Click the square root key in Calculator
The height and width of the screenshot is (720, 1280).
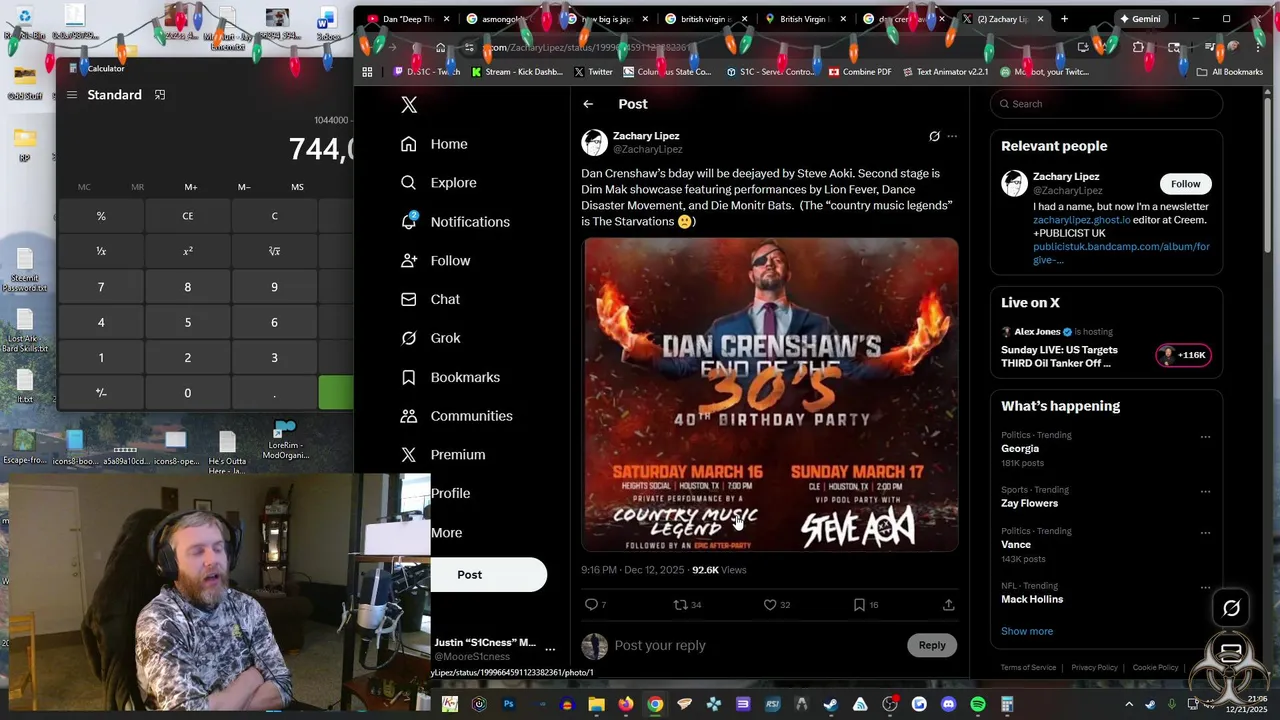(274, 251)
